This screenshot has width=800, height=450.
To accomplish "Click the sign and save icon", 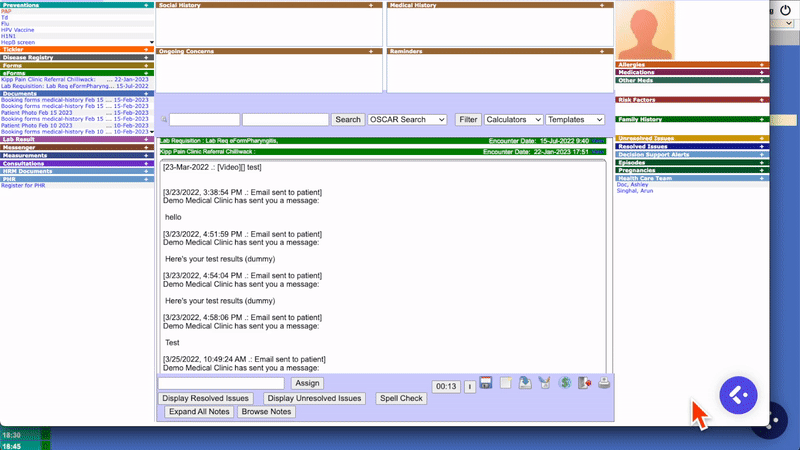I will [x=524, y=383].
